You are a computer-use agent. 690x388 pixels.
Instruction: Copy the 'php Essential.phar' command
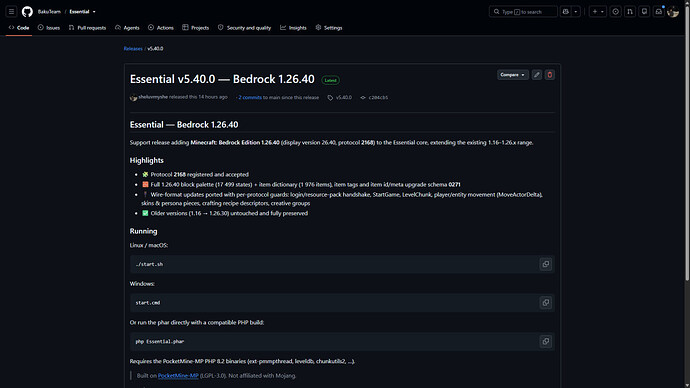546,341
